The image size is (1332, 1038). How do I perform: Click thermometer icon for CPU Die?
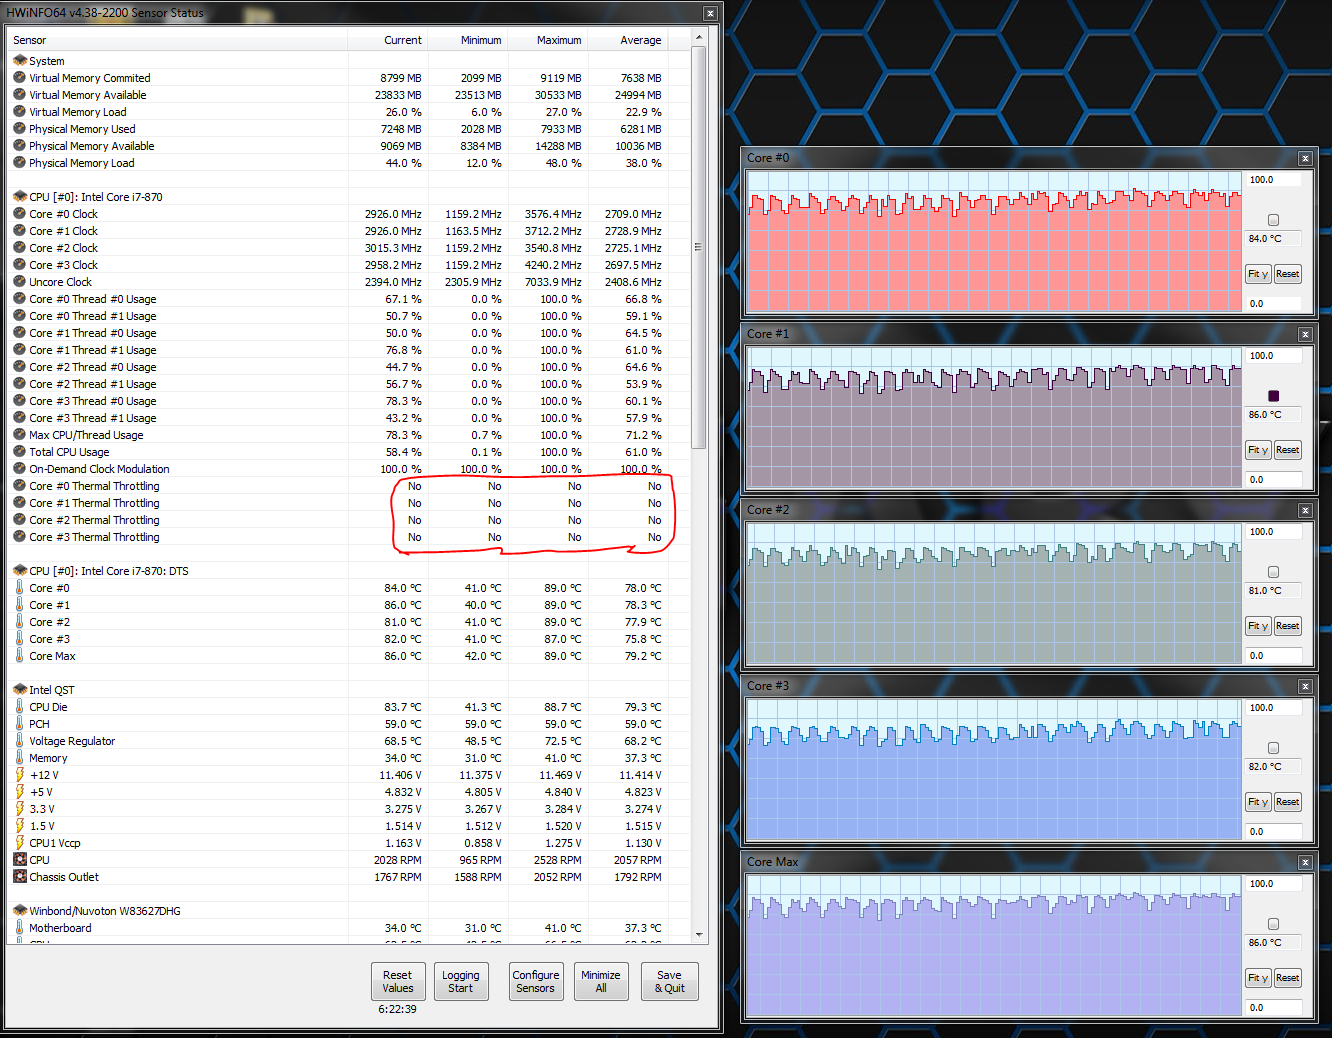click(19, 707)
